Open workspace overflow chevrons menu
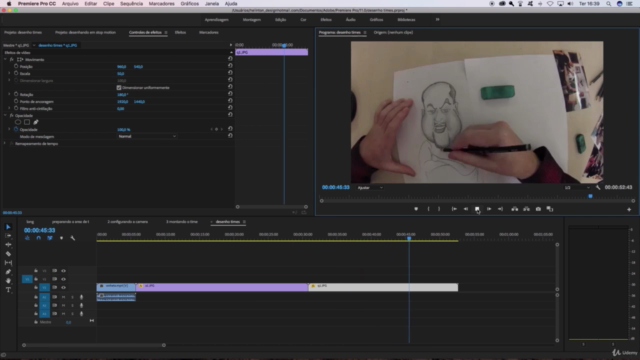Image resolution: width=640 pixels, height=360 pixels. coord(437,20)
